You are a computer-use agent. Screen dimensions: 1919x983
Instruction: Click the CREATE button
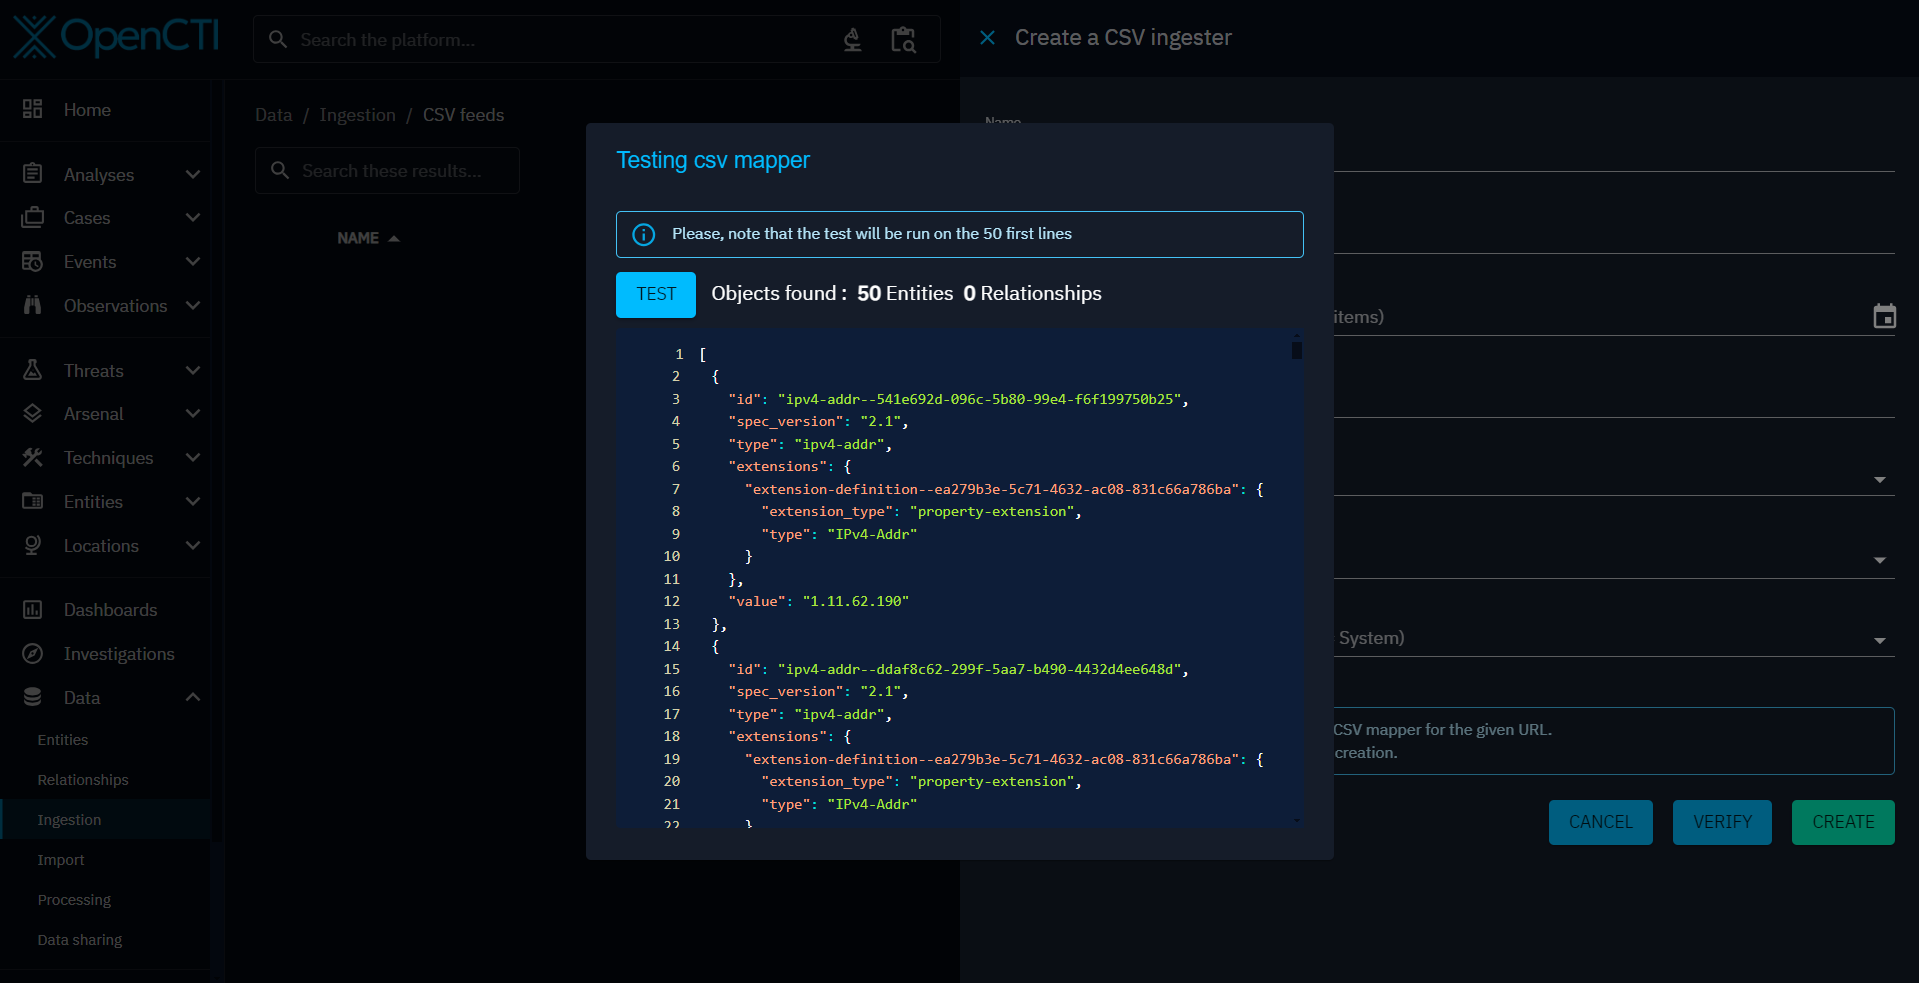pos(1843,822)
